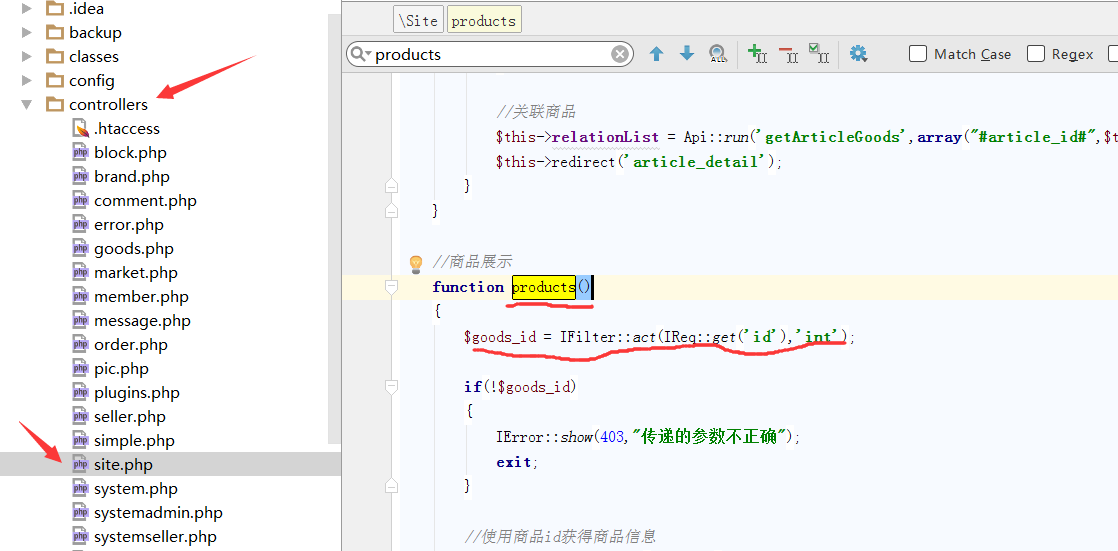This screenshot has height=551, width=1118.
Task: Click the products breadcrumb item
Action: pyautogui.click(x=483, y=20)
